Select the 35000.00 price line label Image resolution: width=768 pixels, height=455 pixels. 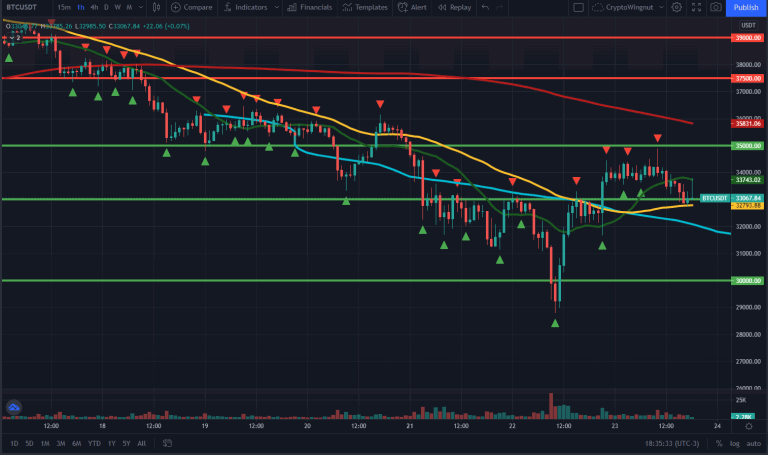point(747,146)
